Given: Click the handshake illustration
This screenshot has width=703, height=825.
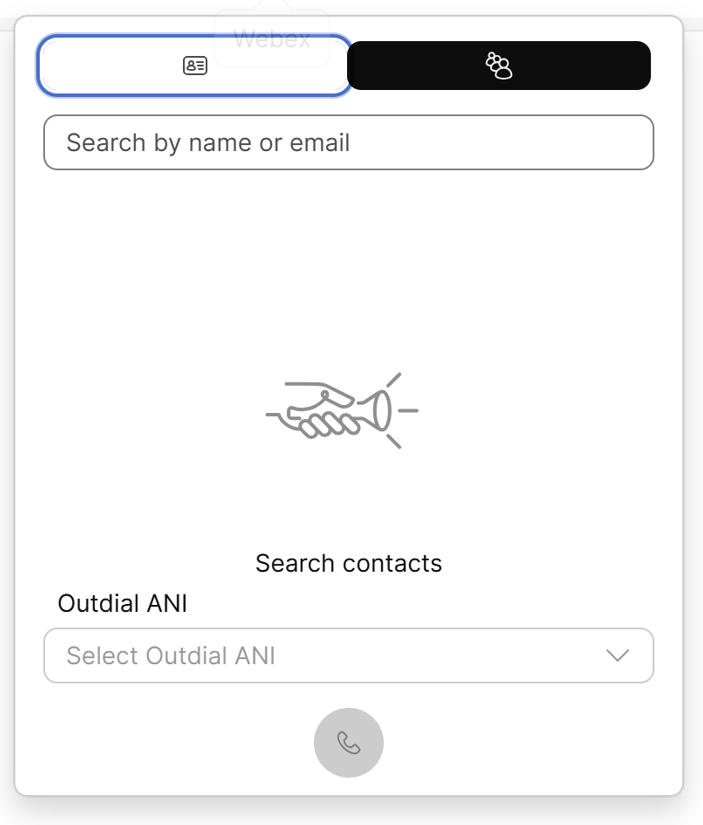Looking at the screenshot, I should point(342,410).
